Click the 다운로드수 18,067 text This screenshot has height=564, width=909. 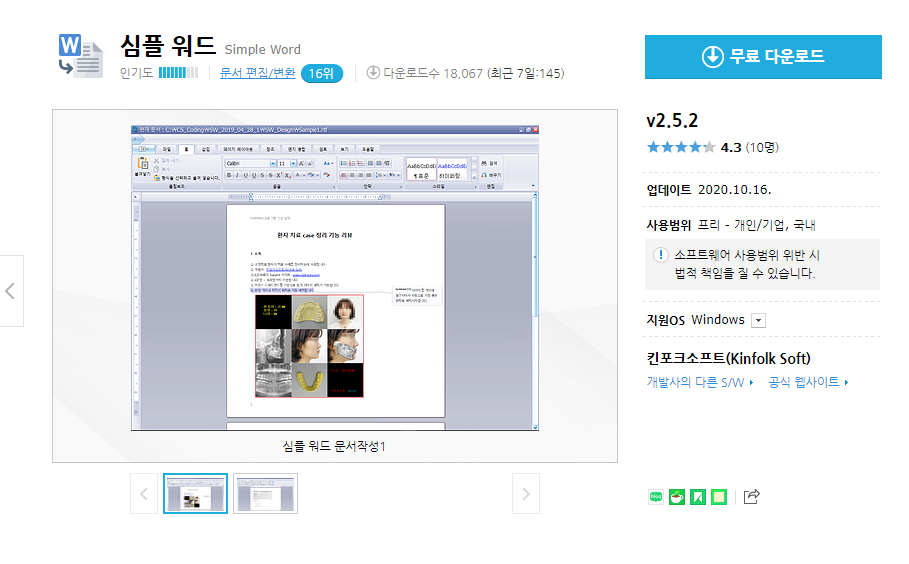pyautogui.click(x=432, y=73)
